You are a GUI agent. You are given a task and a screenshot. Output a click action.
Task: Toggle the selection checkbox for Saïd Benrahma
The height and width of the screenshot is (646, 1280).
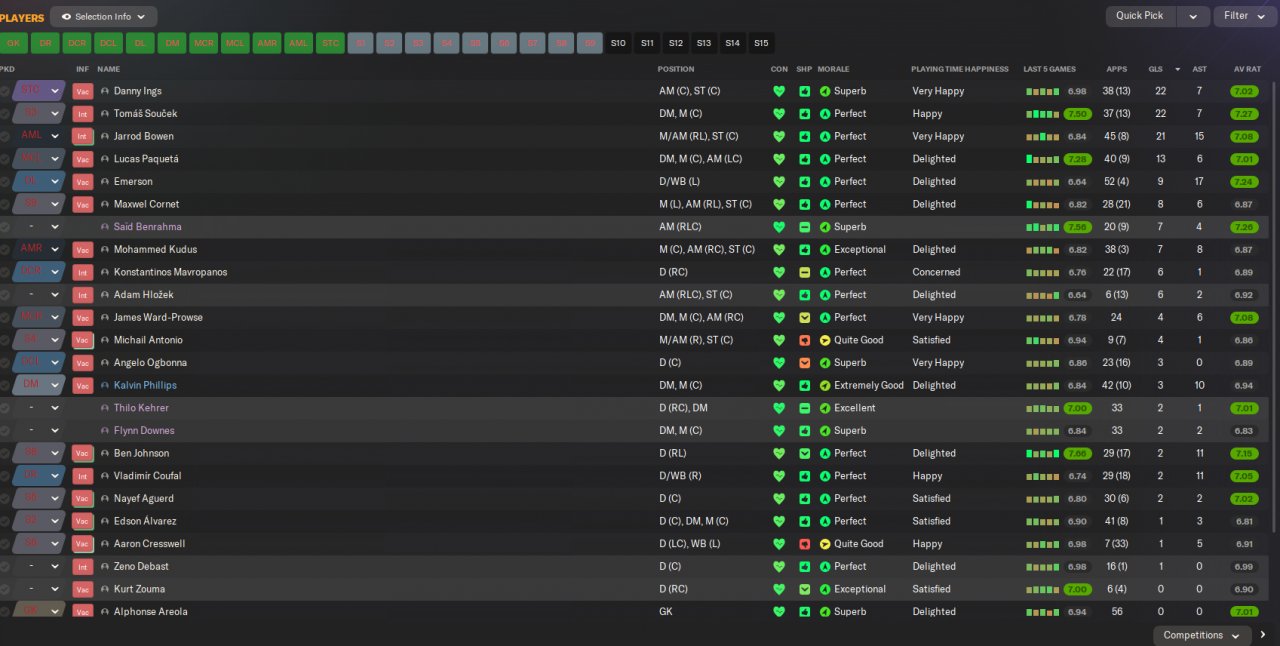click(5, 227)
